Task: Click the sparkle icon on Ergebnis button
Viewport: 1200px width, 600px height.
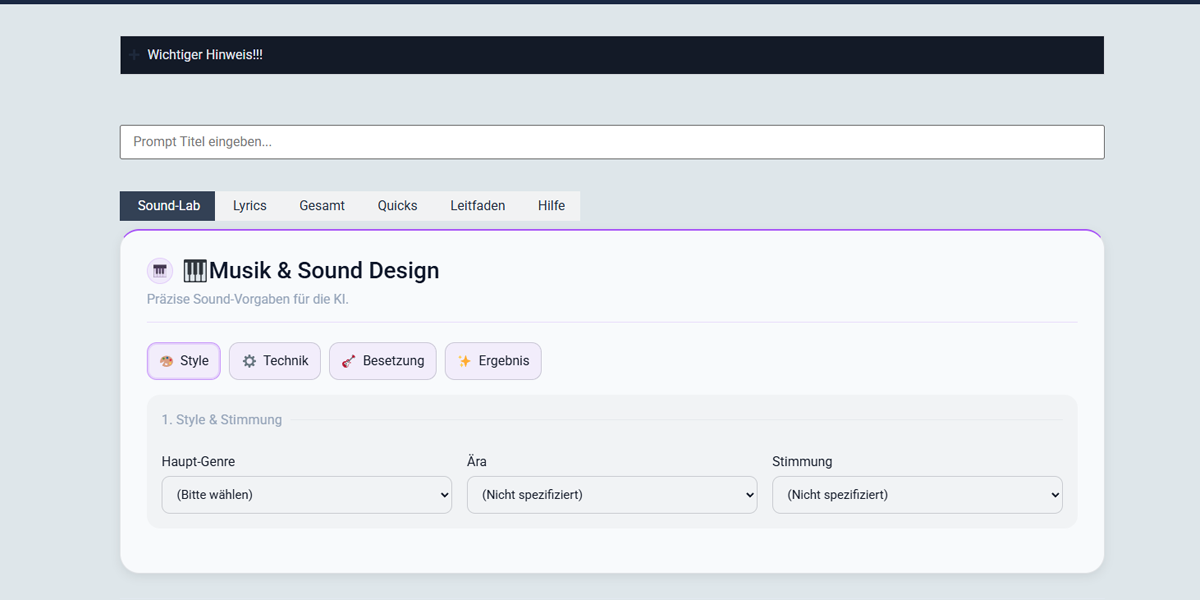Action: [465, 361]
